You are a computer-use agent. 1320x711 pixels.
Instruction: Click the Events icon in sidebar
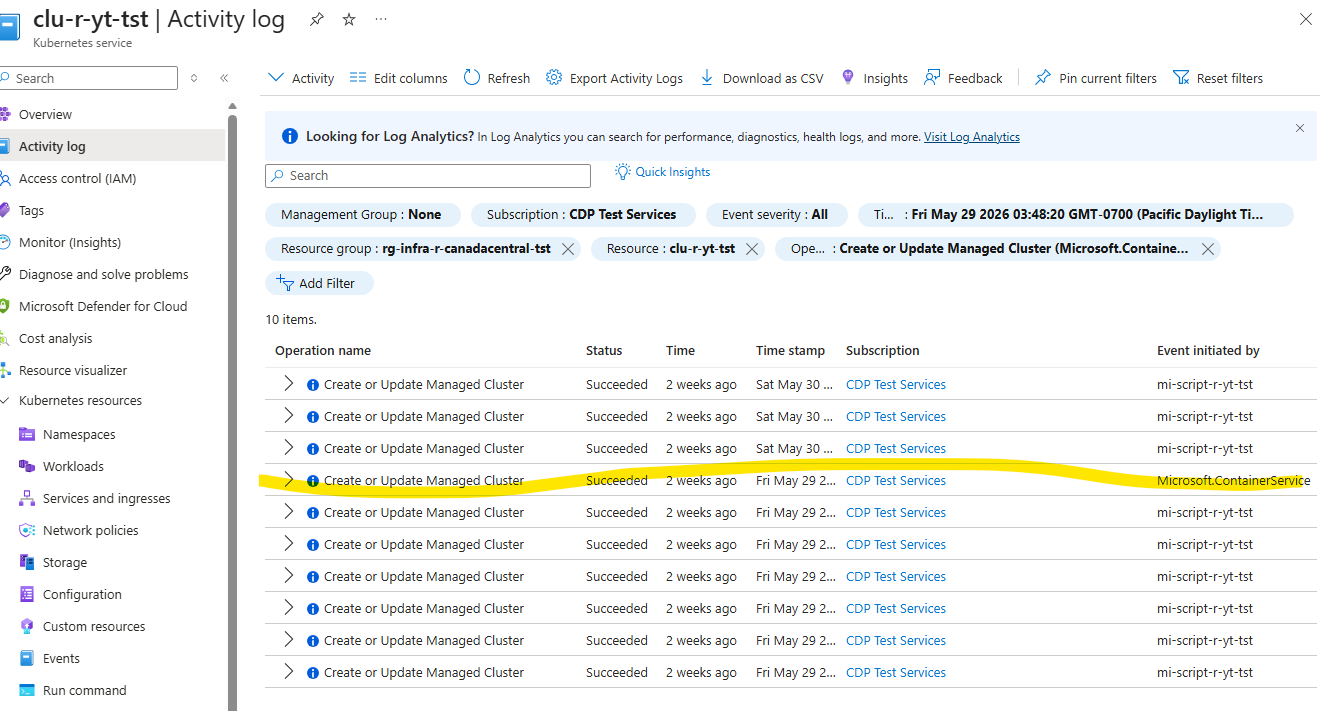27,658
